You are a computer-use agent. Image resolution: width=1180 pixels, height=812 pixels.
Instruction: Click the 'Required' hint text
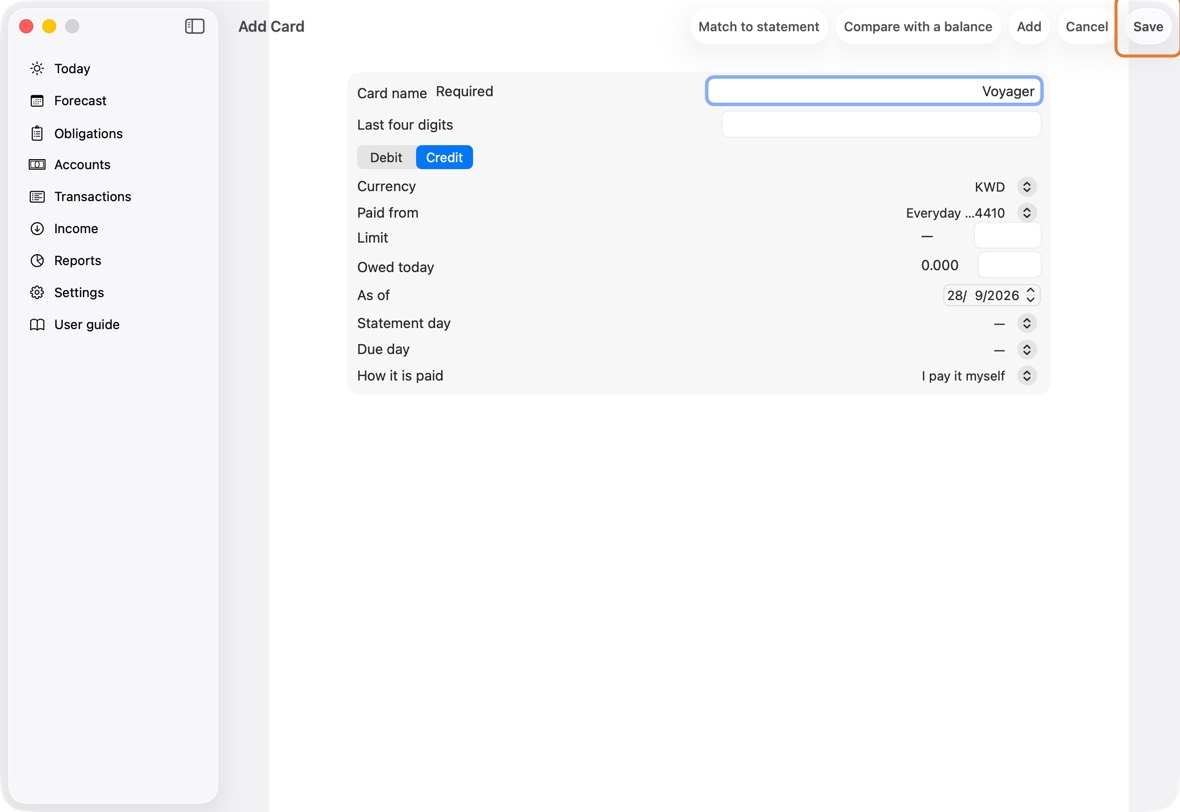[x=464, y=91]
